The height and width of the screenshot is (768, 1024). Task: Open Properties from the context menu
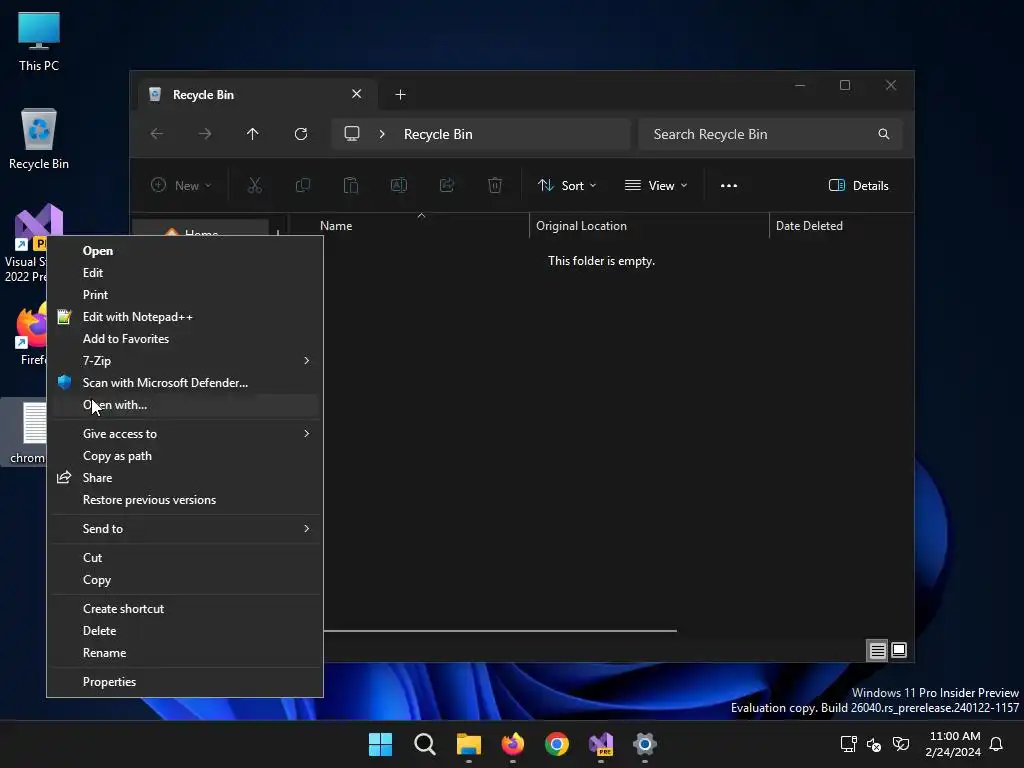coord(185,682)
